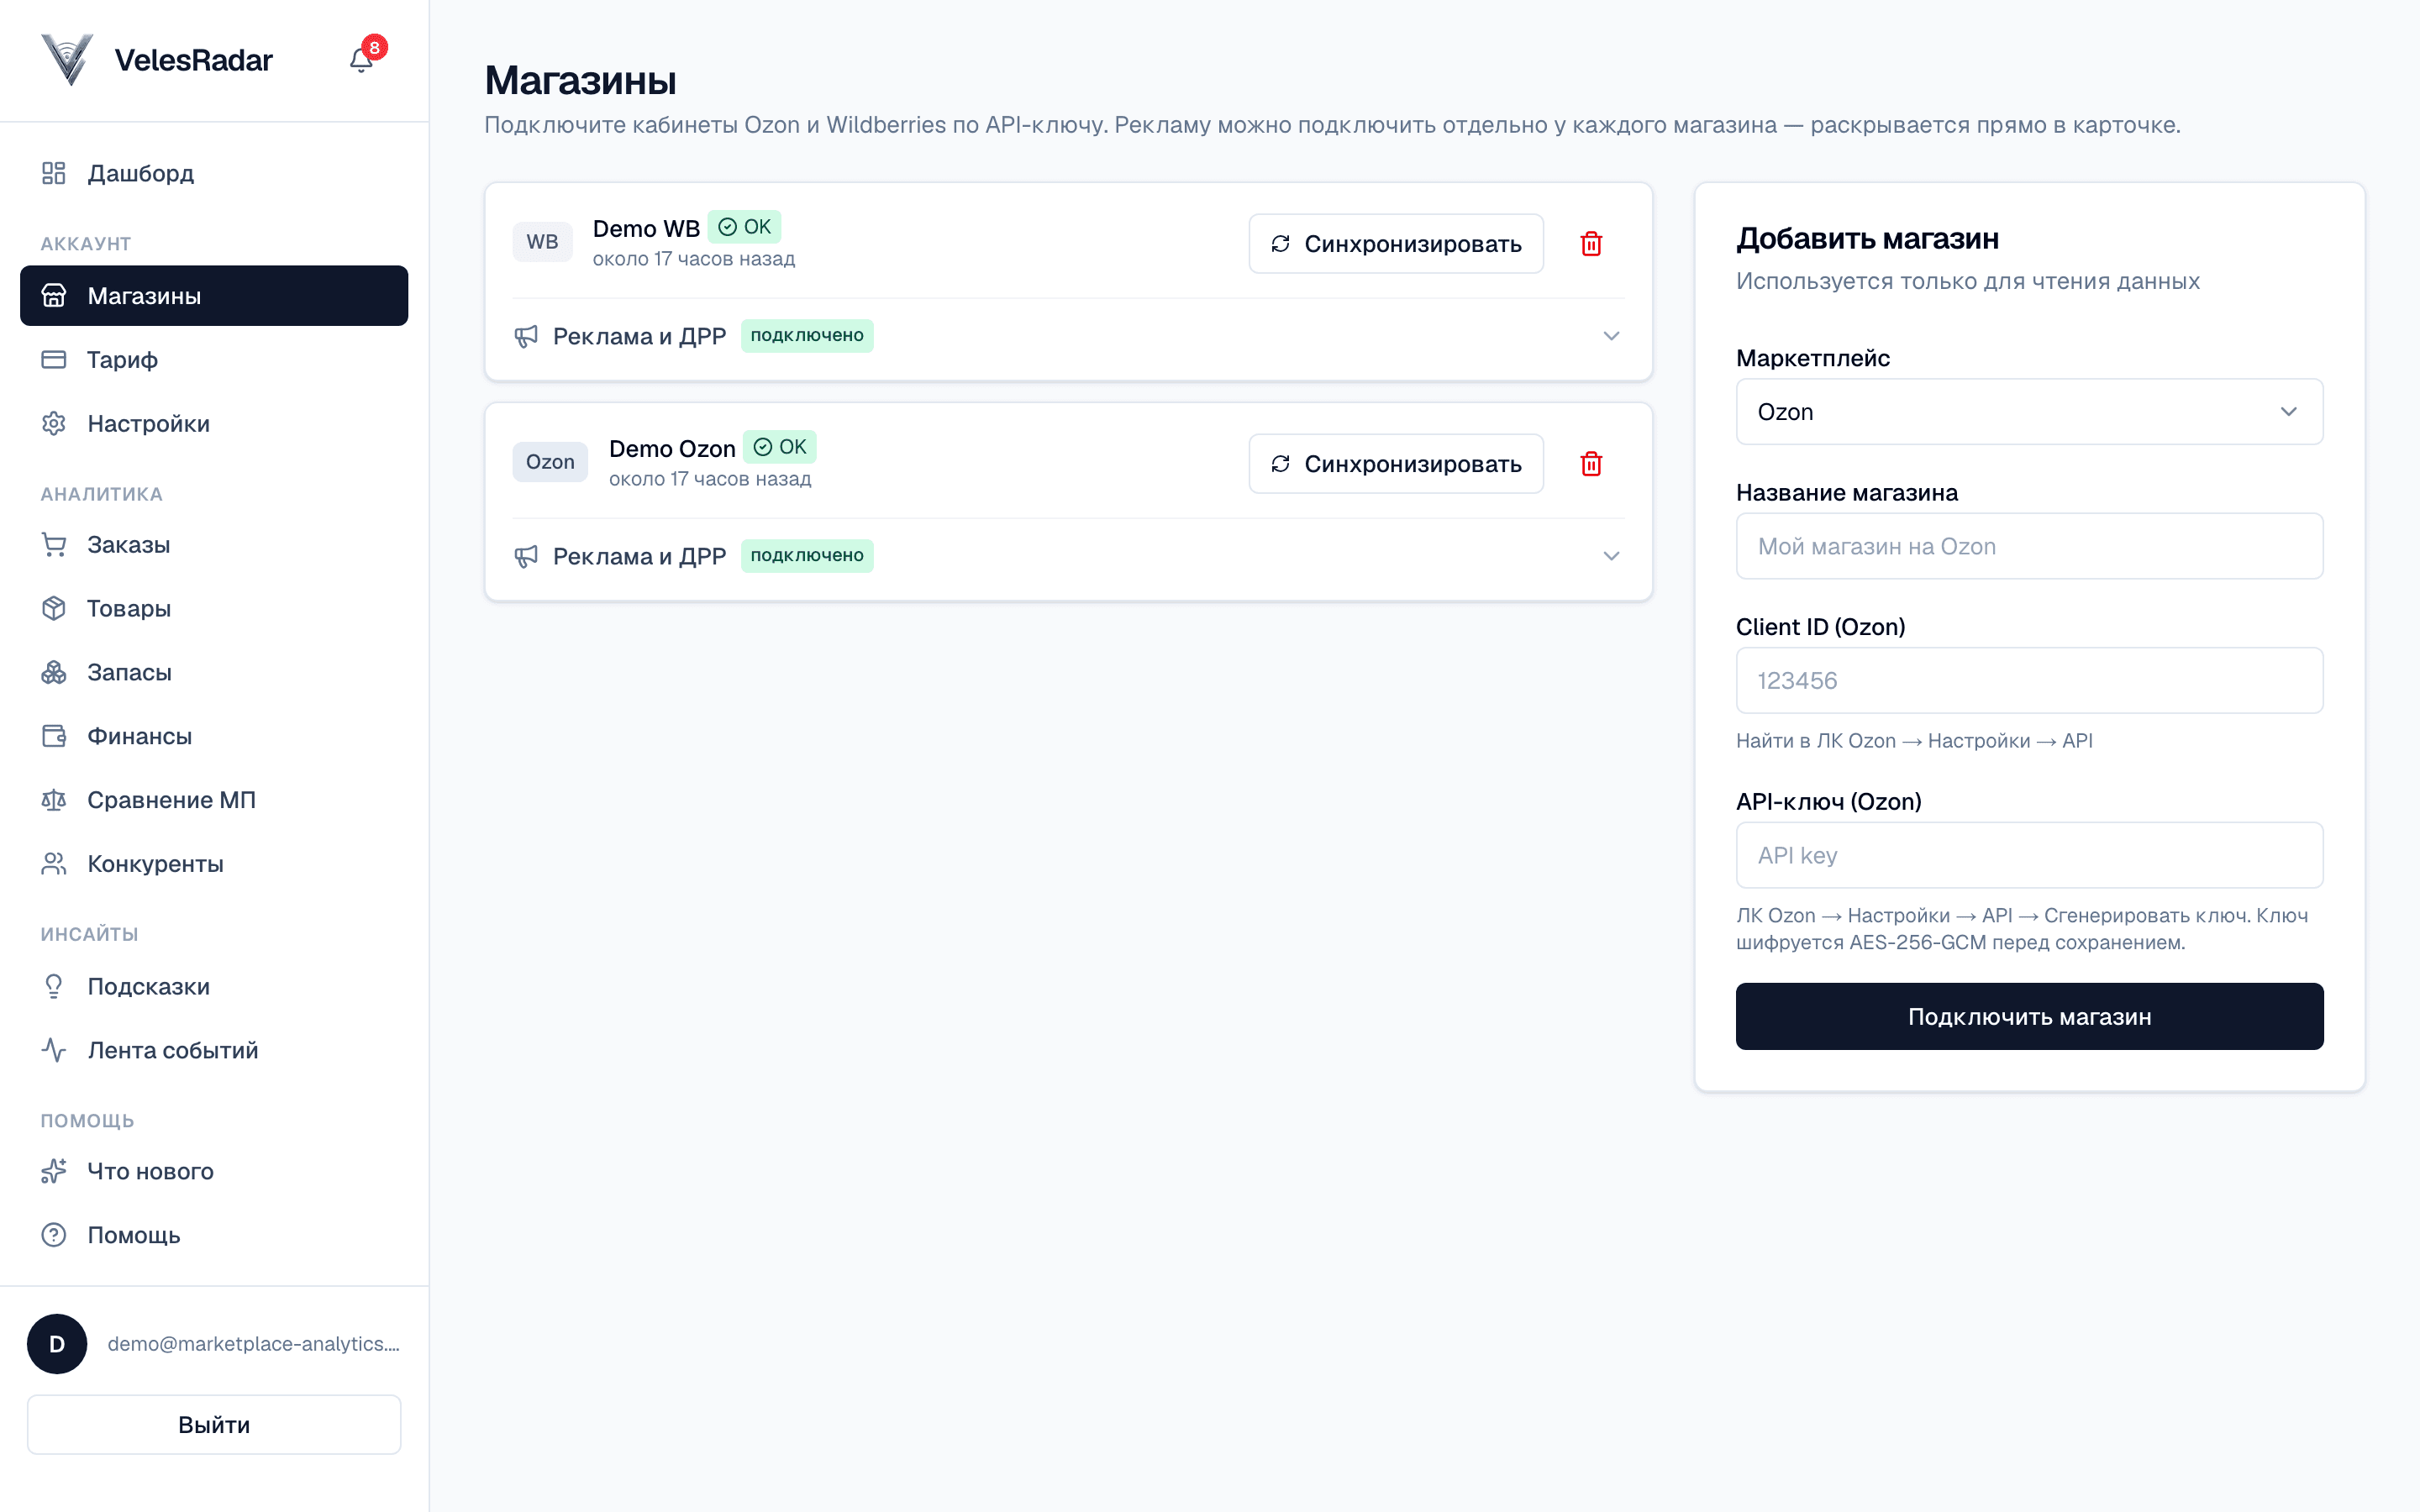Viewport: 2420px width, 1512px height.
Task: Focus the Client ID (Ozon) field
Action: point(2029,680)
